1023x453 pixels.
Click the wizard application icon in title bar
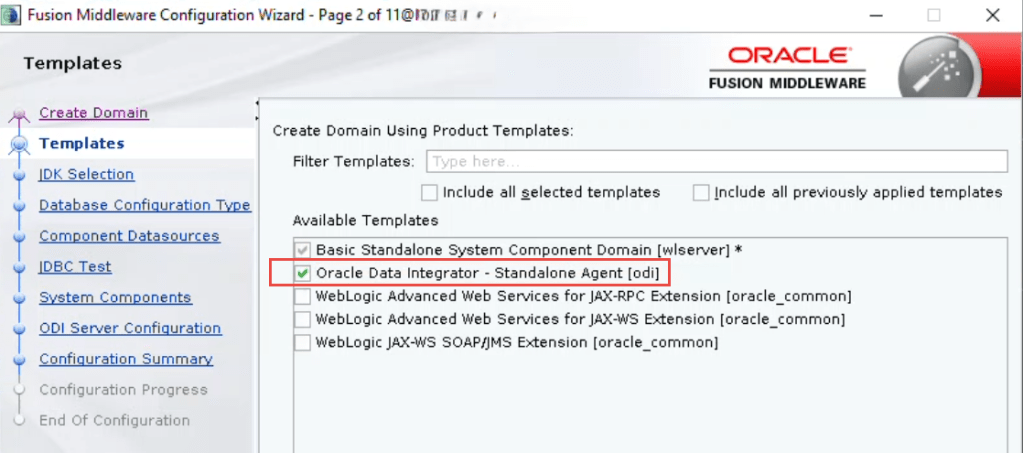point(11,15)
